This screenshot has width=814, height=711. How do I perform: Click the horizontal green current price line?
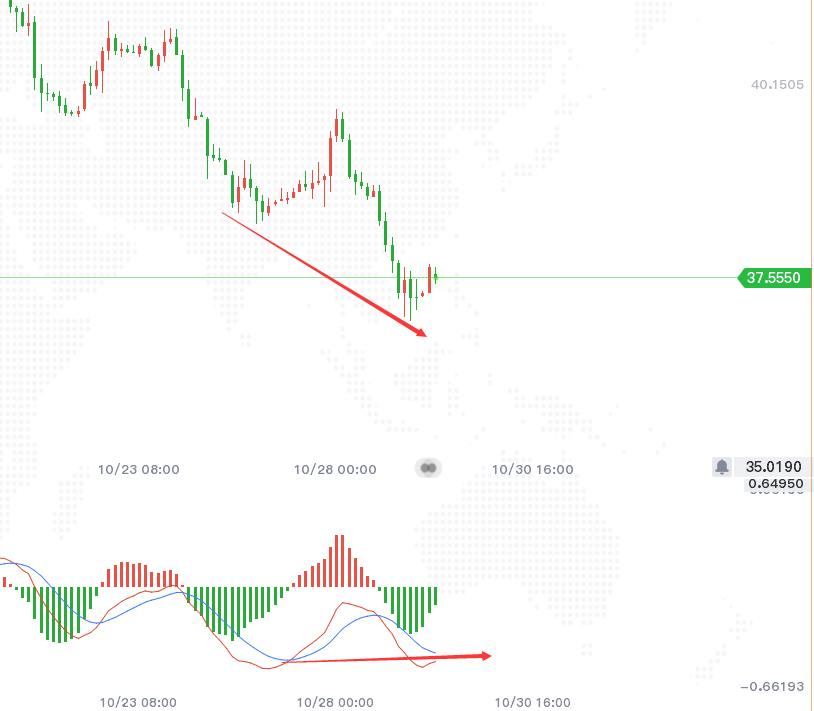click(369, 278)
